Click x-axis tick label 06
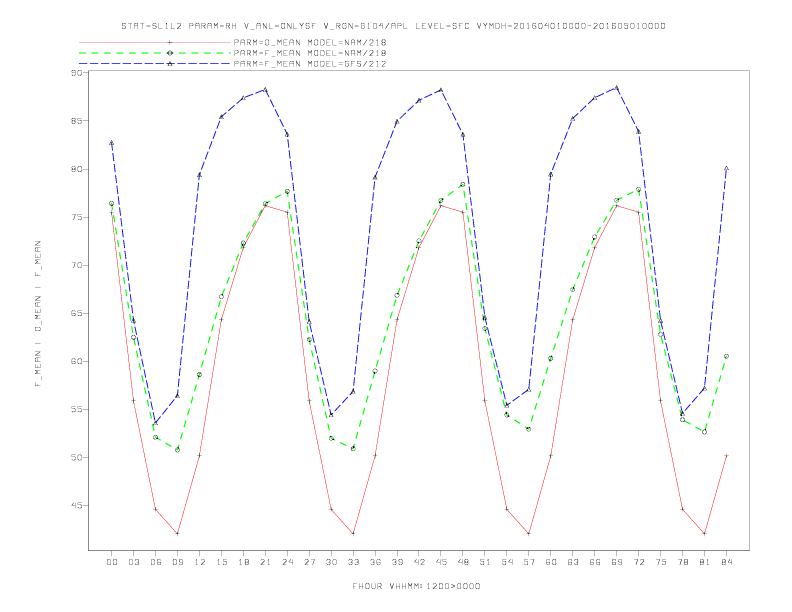This screenshot has height=612, width=792. point(156,562)
